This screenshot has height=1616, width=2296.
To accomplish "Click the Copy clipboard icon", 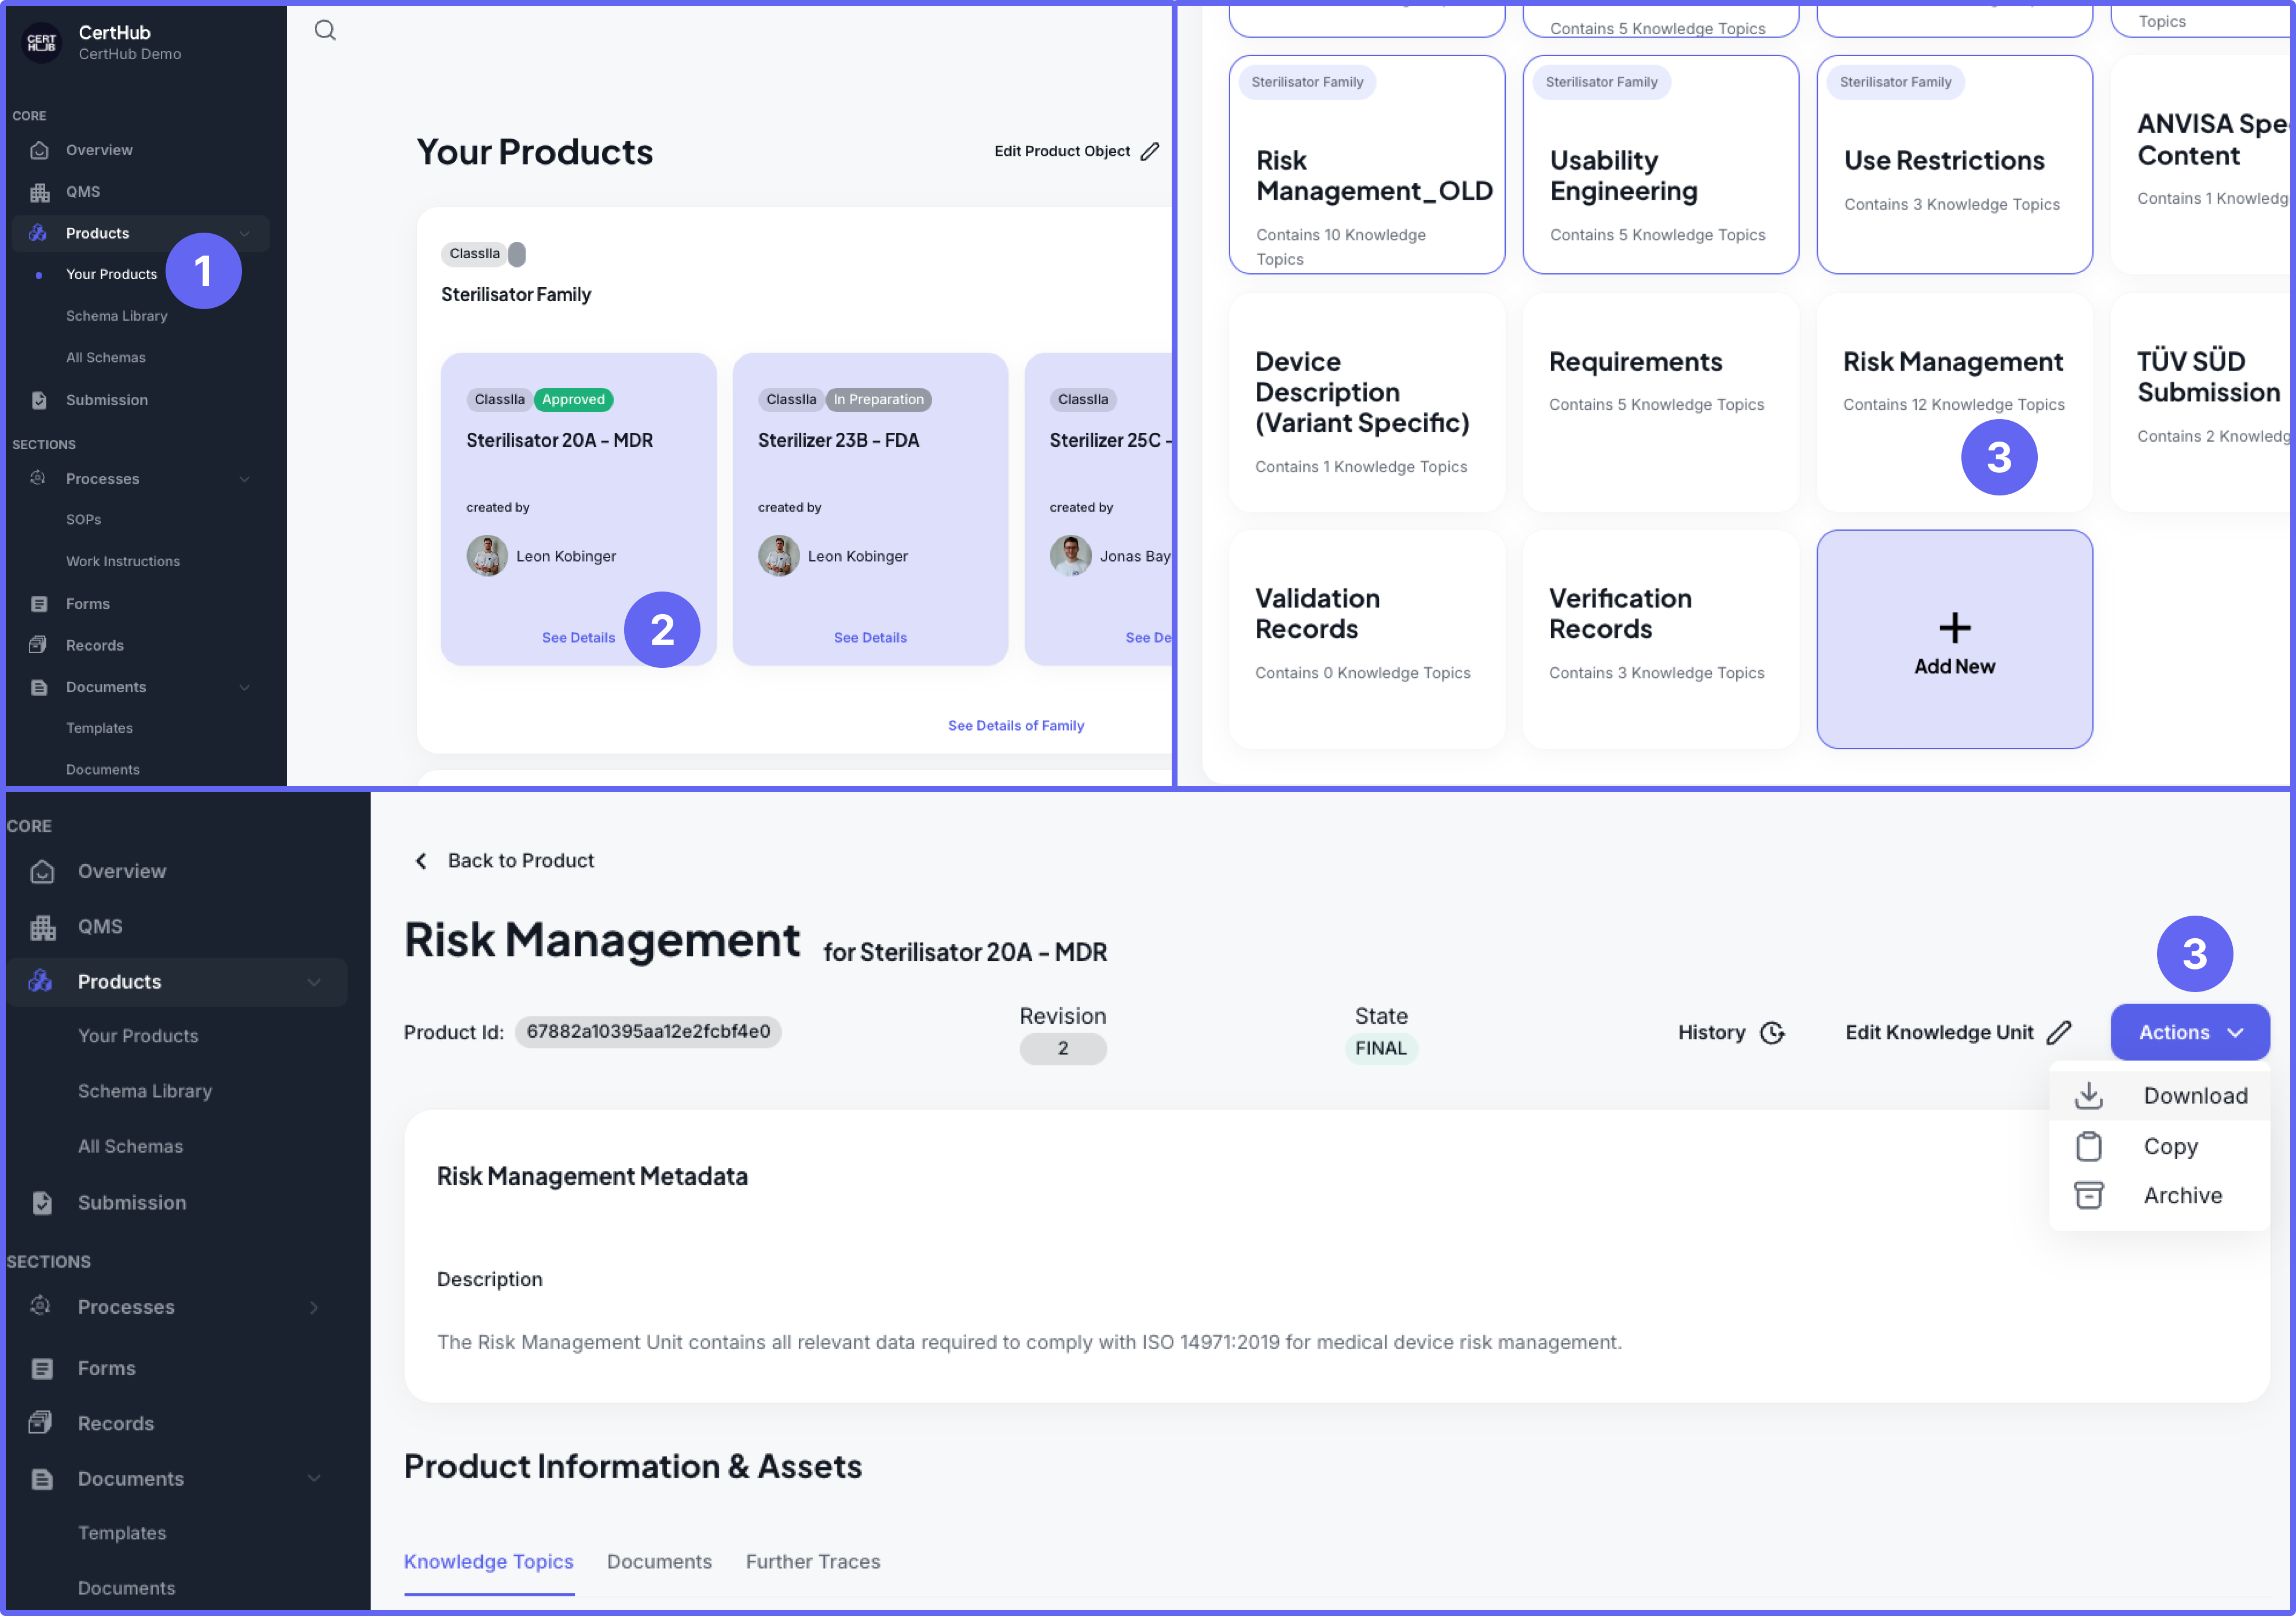I will click(2088, 1146).
